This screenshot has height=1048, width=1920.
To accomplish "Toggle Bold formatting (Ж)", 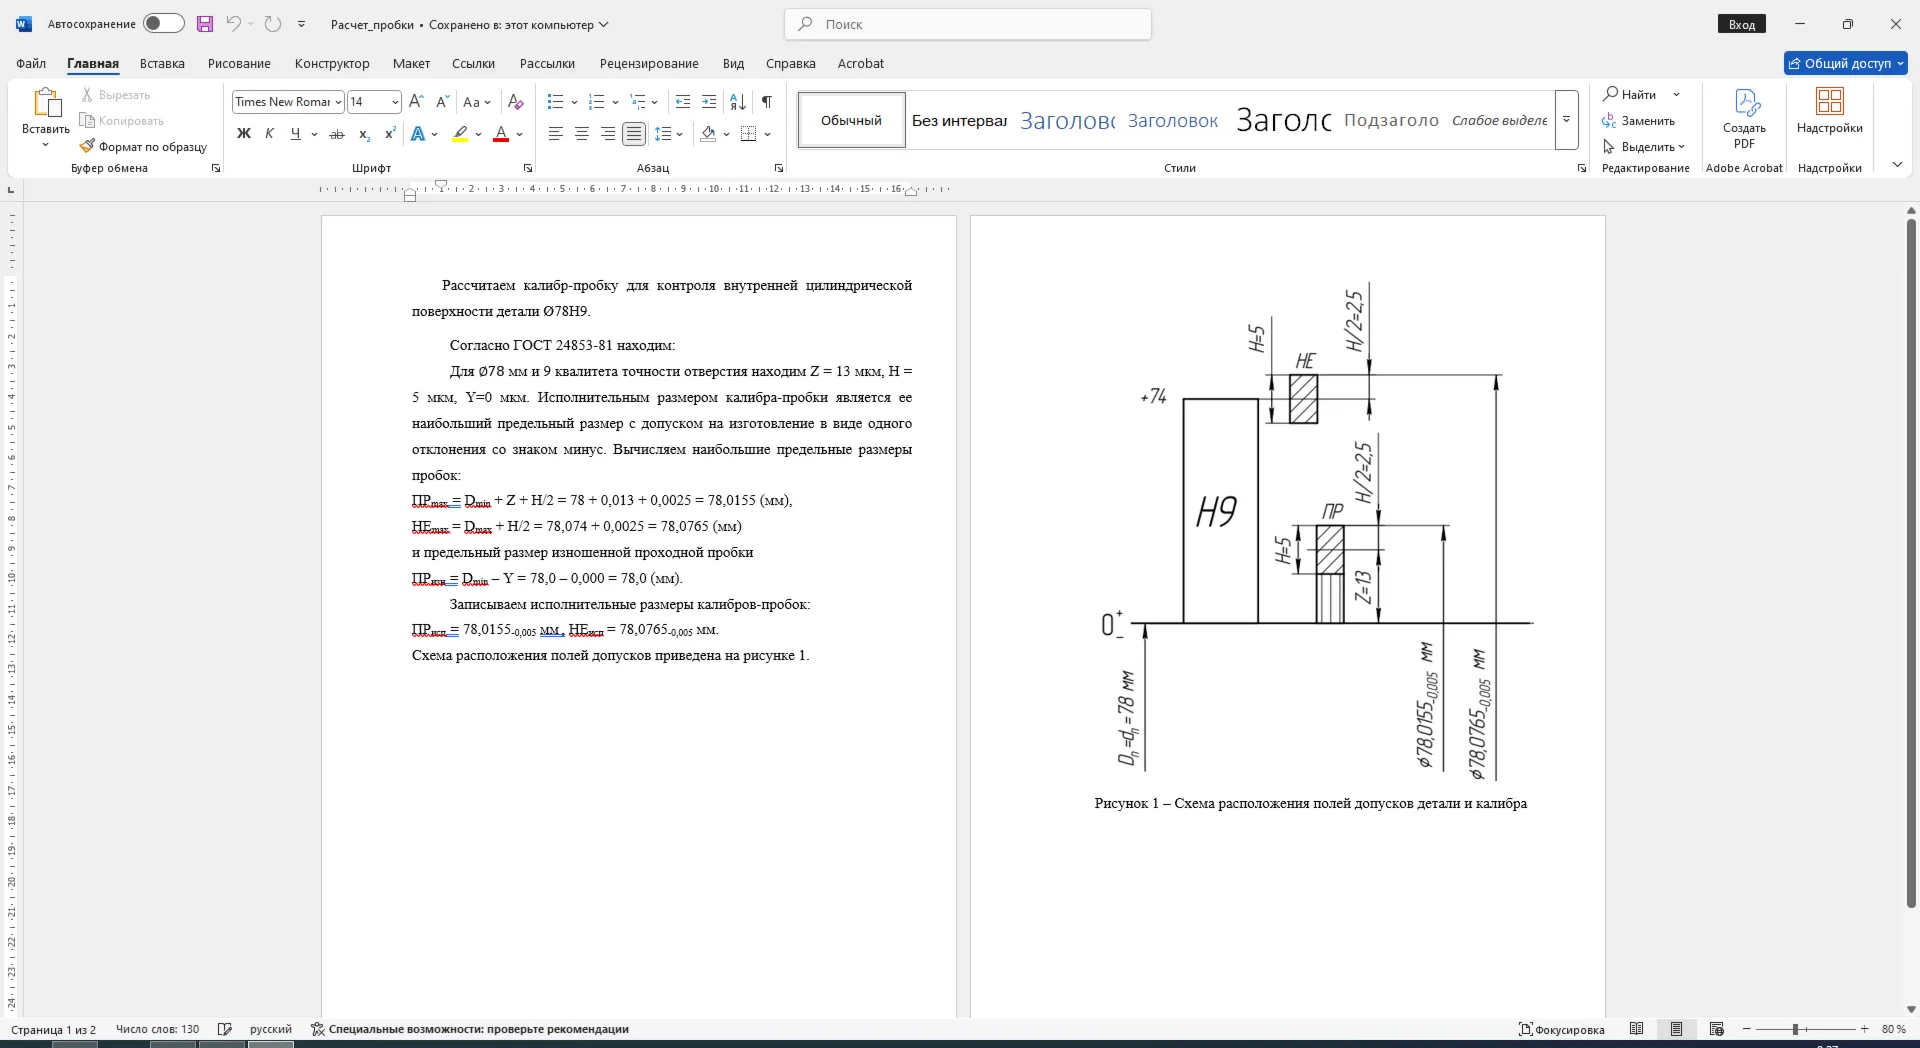I will 243,134.
